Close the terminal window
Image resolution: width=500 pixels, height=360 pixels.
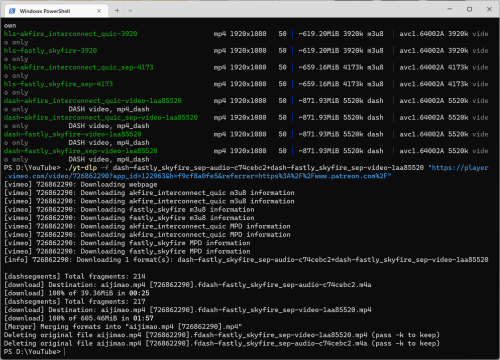[x=489, y=9]
